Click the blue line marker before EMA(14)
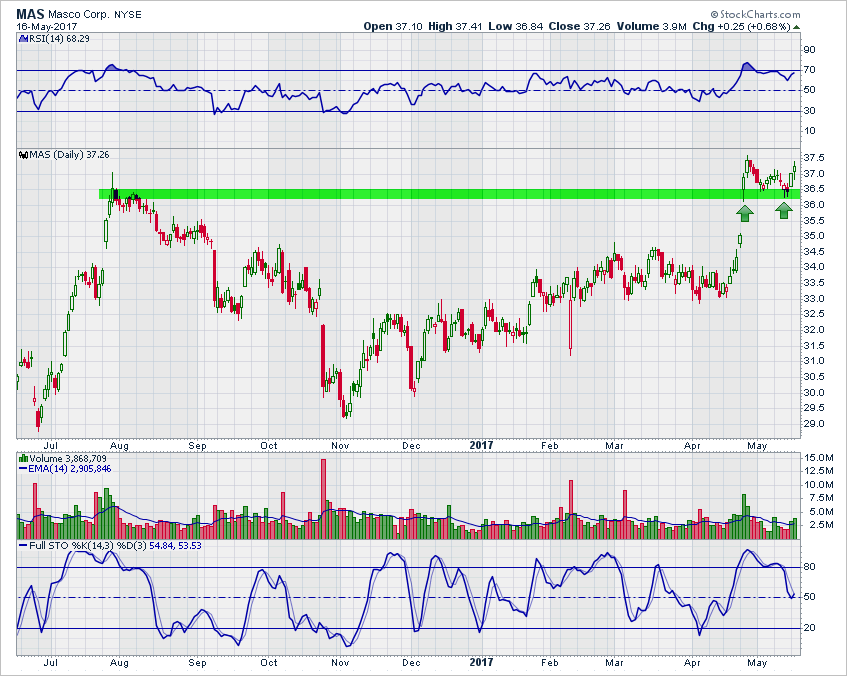The image size is (847, 676). coord(23,469)
